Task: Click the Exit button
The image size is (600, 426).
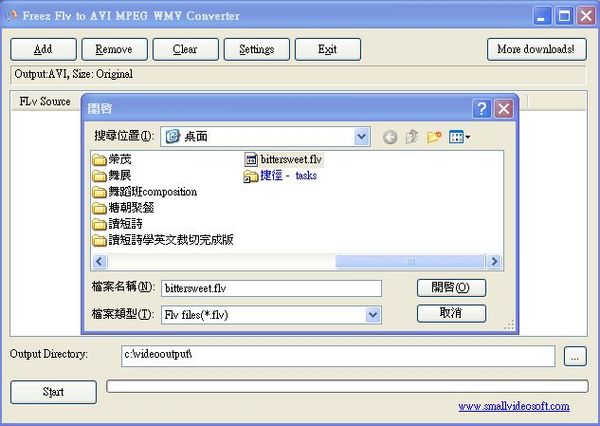Action: pyautogui.click(x=328, y=49)
